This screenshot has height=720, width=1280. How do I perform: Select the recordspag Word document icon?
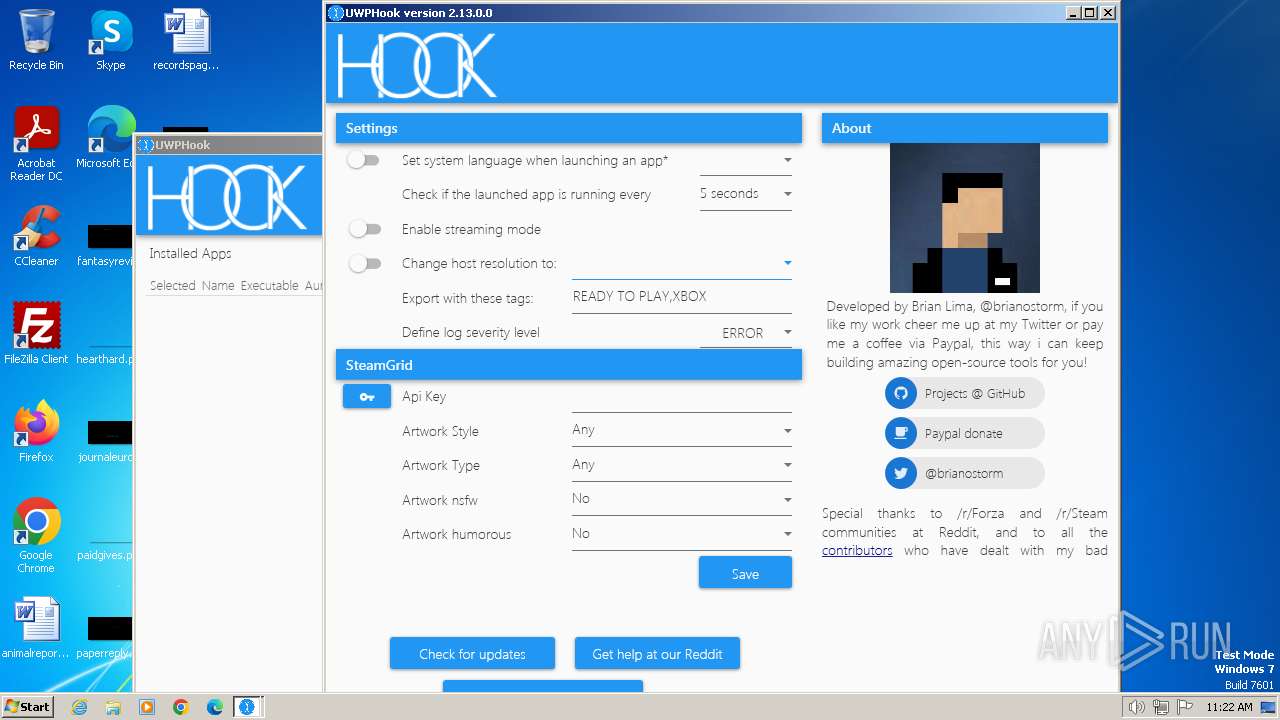click(186, 40)
